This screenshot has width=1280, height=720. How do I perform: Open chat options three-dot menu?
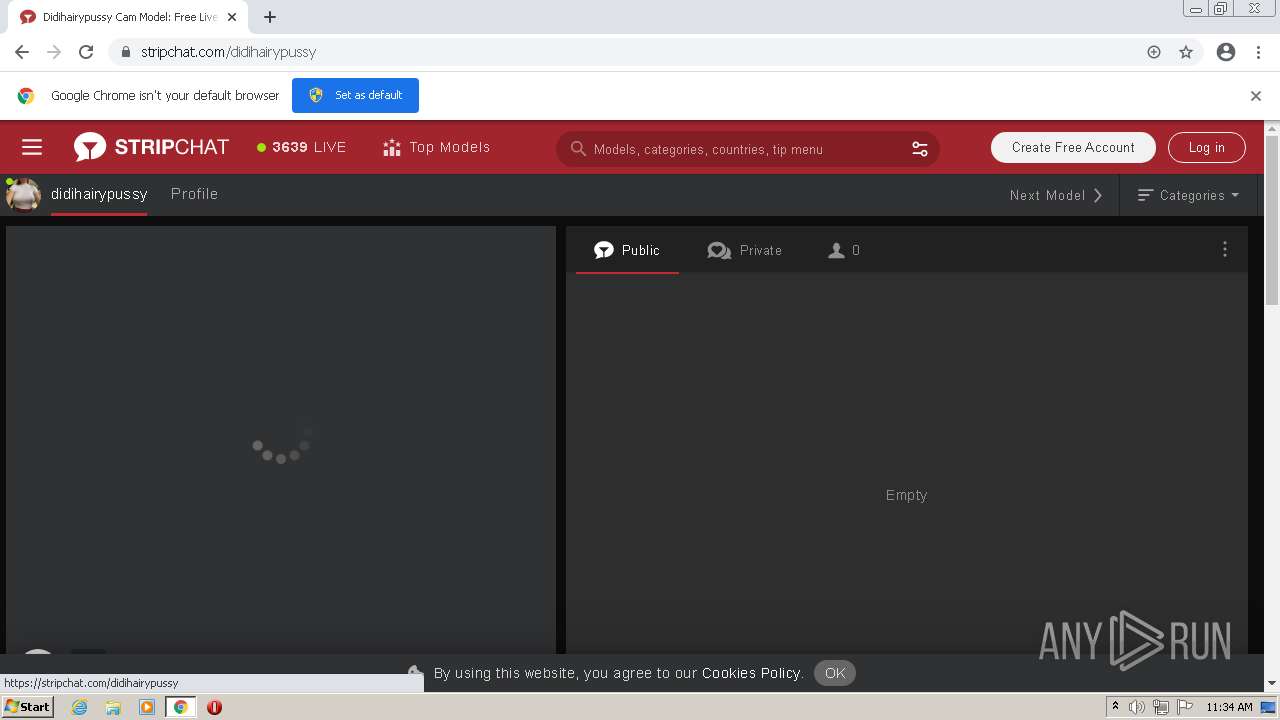[x=1225, y=249]
